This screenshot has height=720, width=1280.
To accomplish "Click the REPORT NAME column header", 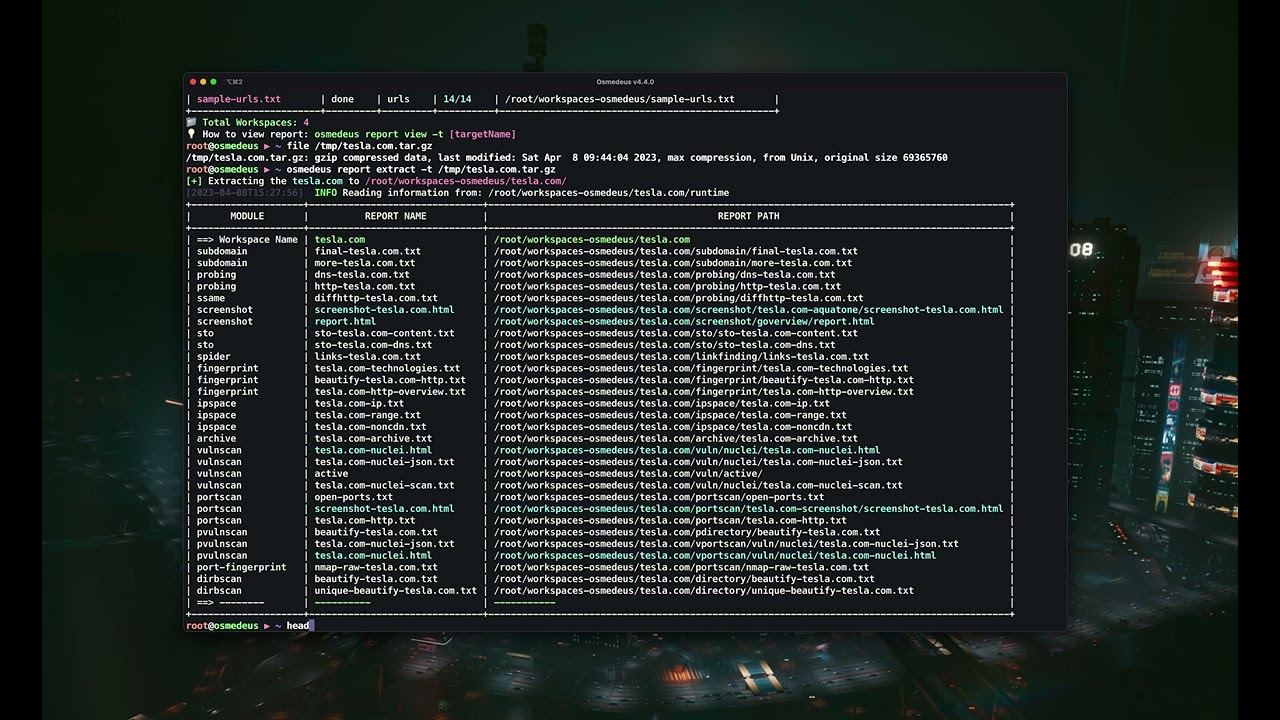I will (x=396, y=216).
